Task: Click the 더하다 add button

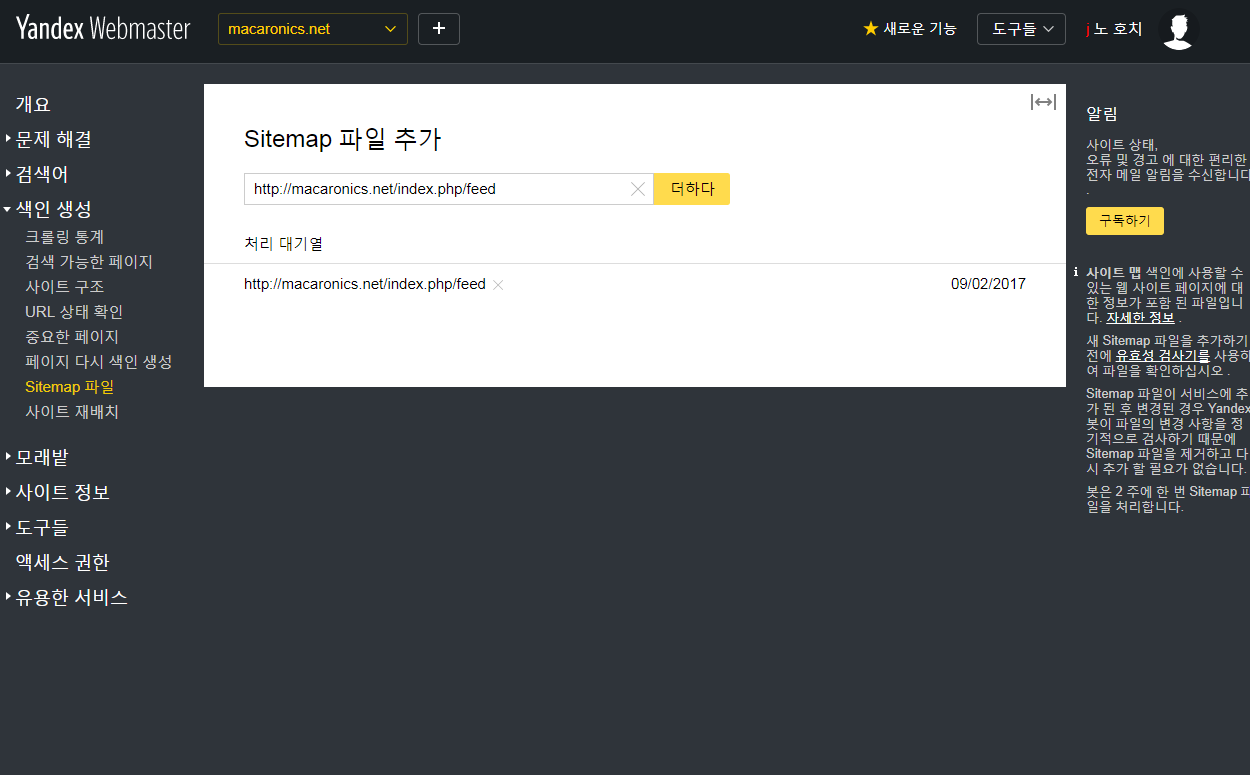Action: (x=692, y=189)
